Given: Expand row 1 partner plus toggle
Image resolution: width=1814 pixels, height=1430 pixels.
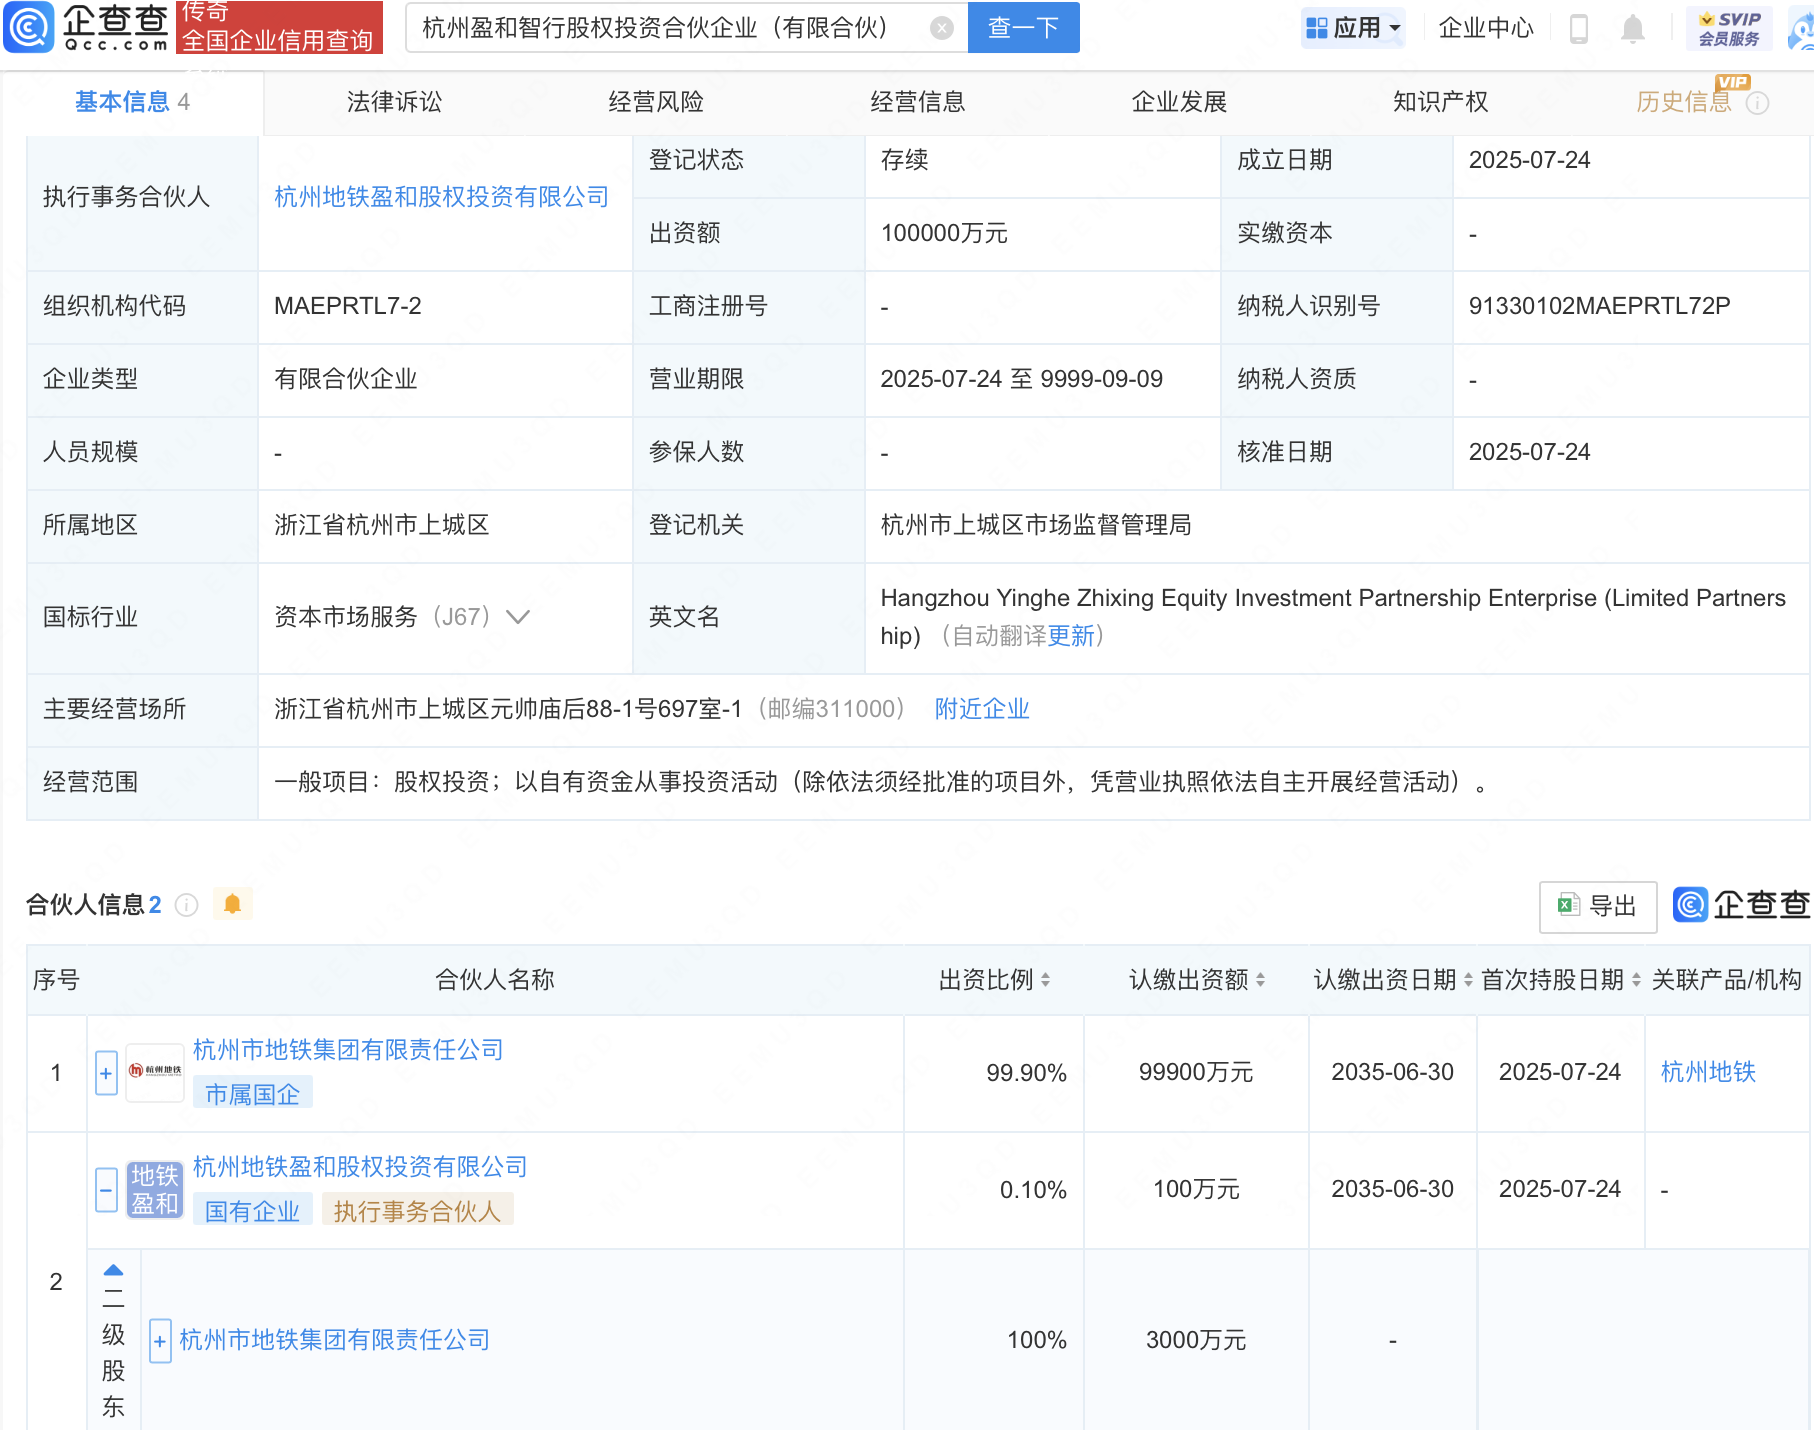Looking at the screenshot, I should pyautogui.click(x=106, y=1073).
